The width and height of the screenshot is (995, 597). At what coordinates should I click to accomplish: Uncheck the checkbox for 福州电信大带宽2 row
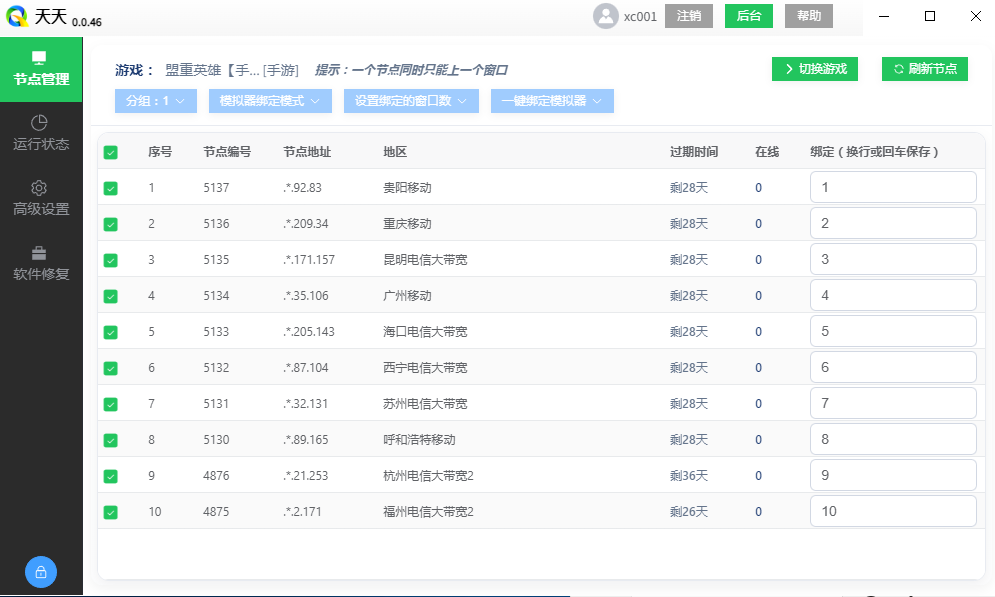pyautogui.click(x=111, y=512)
